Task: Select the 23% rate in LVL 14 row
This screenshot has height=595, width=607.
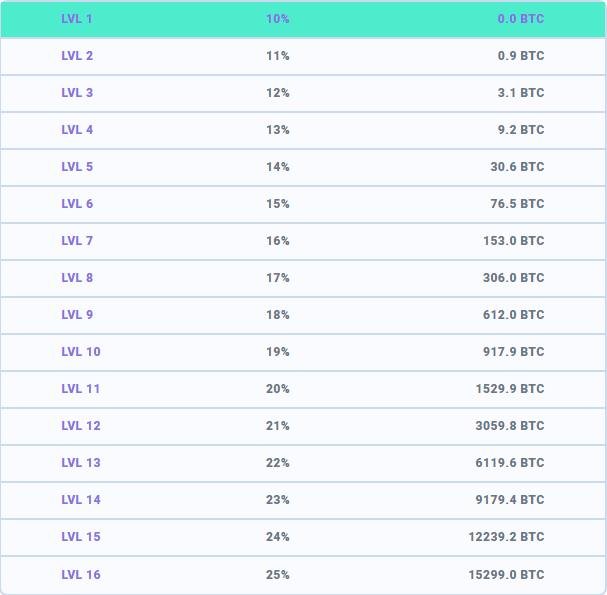Action: point(278,500)
